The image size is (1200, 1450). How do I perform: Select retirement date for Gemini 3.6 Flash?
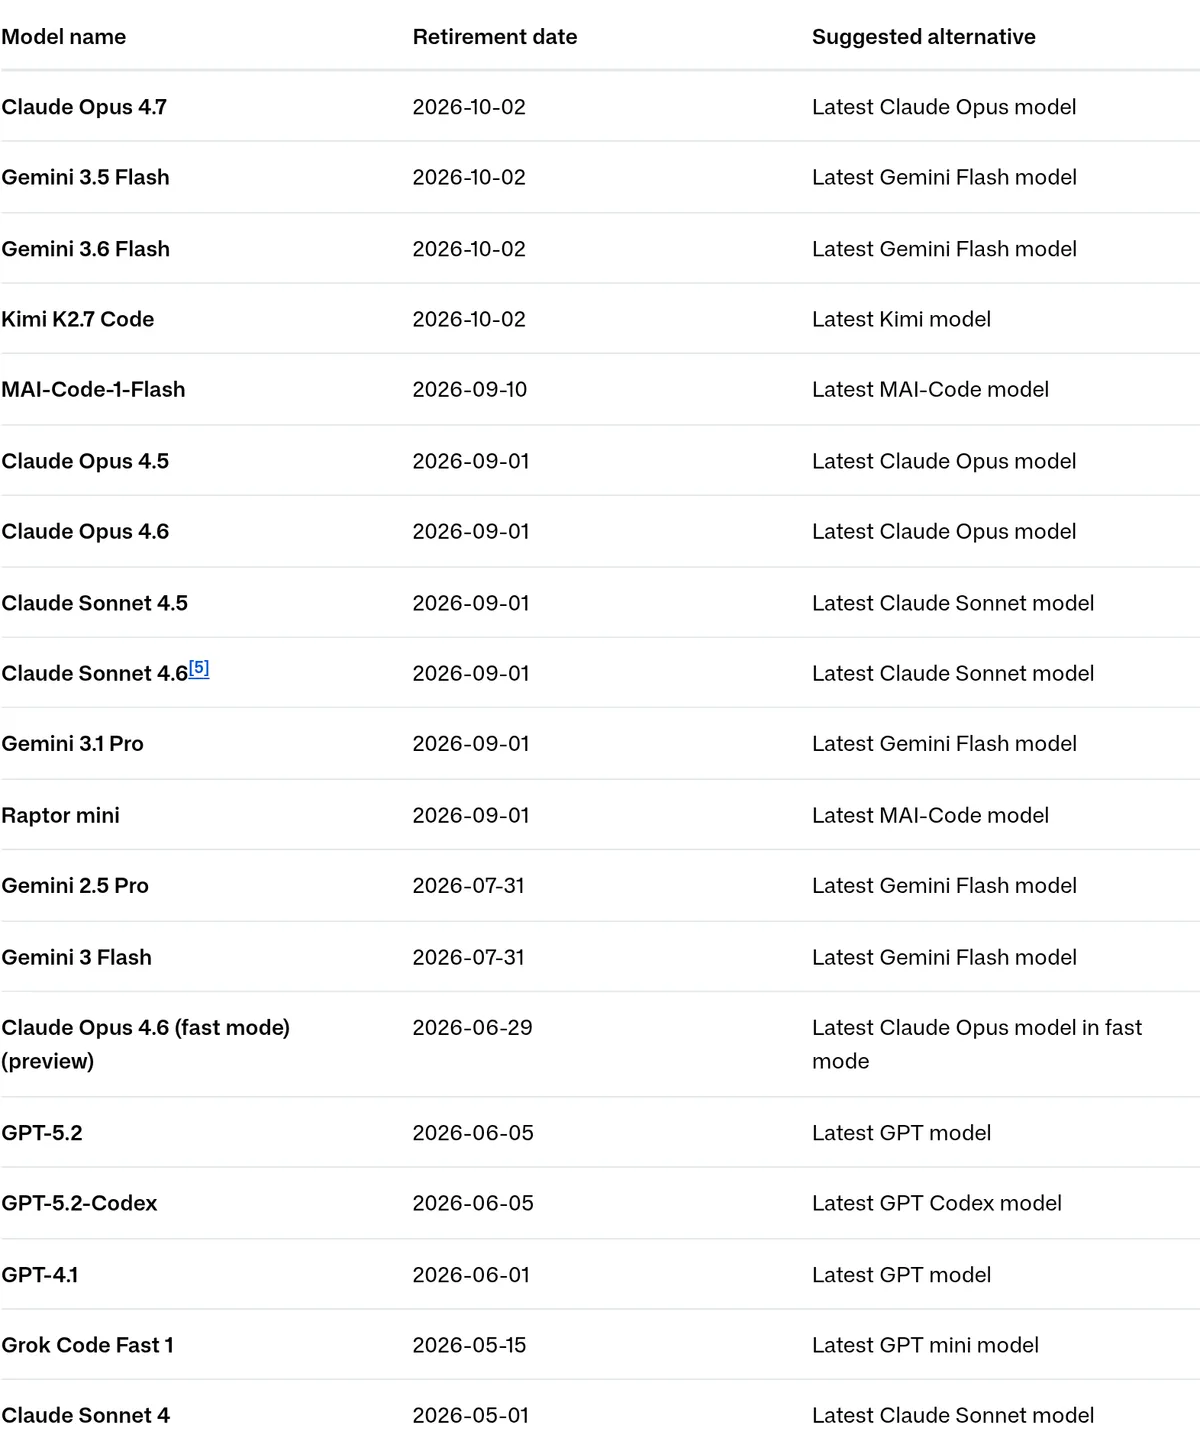tap(469, 249)
